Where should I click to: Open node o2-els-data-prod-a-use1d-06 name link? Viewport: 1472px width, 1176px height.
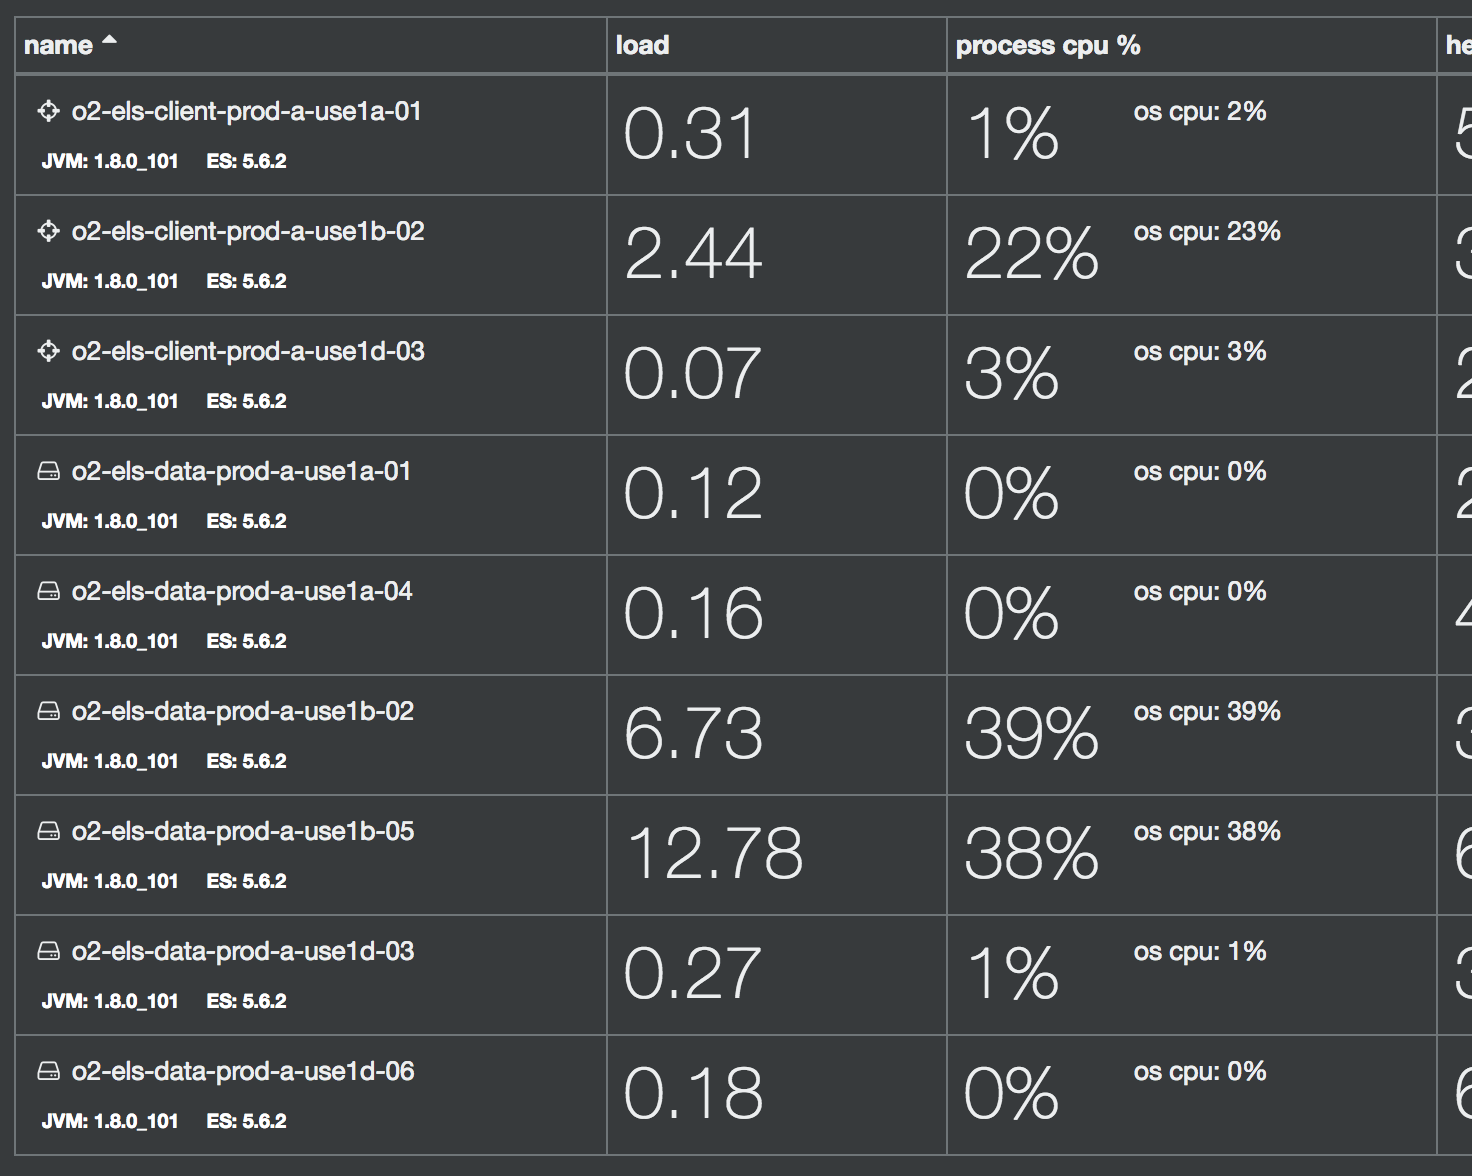[x=243, y=1071]
